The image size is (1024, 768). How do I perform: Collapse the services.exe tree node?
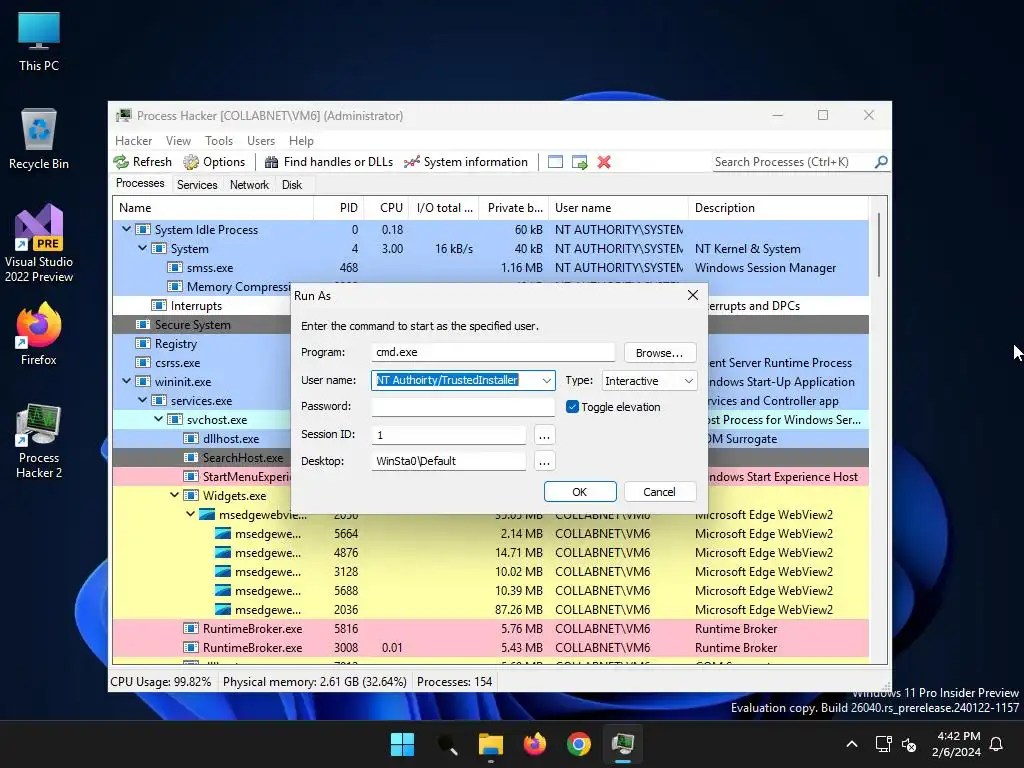142,400
